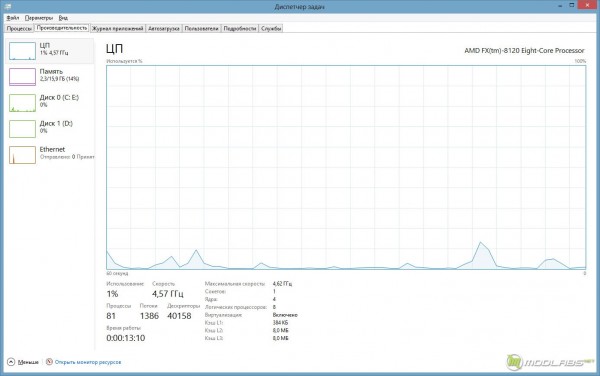Image resolution: width=600 pixels, height=376 pixels.
Task: Switch to the Автозагрузка tab
Action: (x=164, y=29)
